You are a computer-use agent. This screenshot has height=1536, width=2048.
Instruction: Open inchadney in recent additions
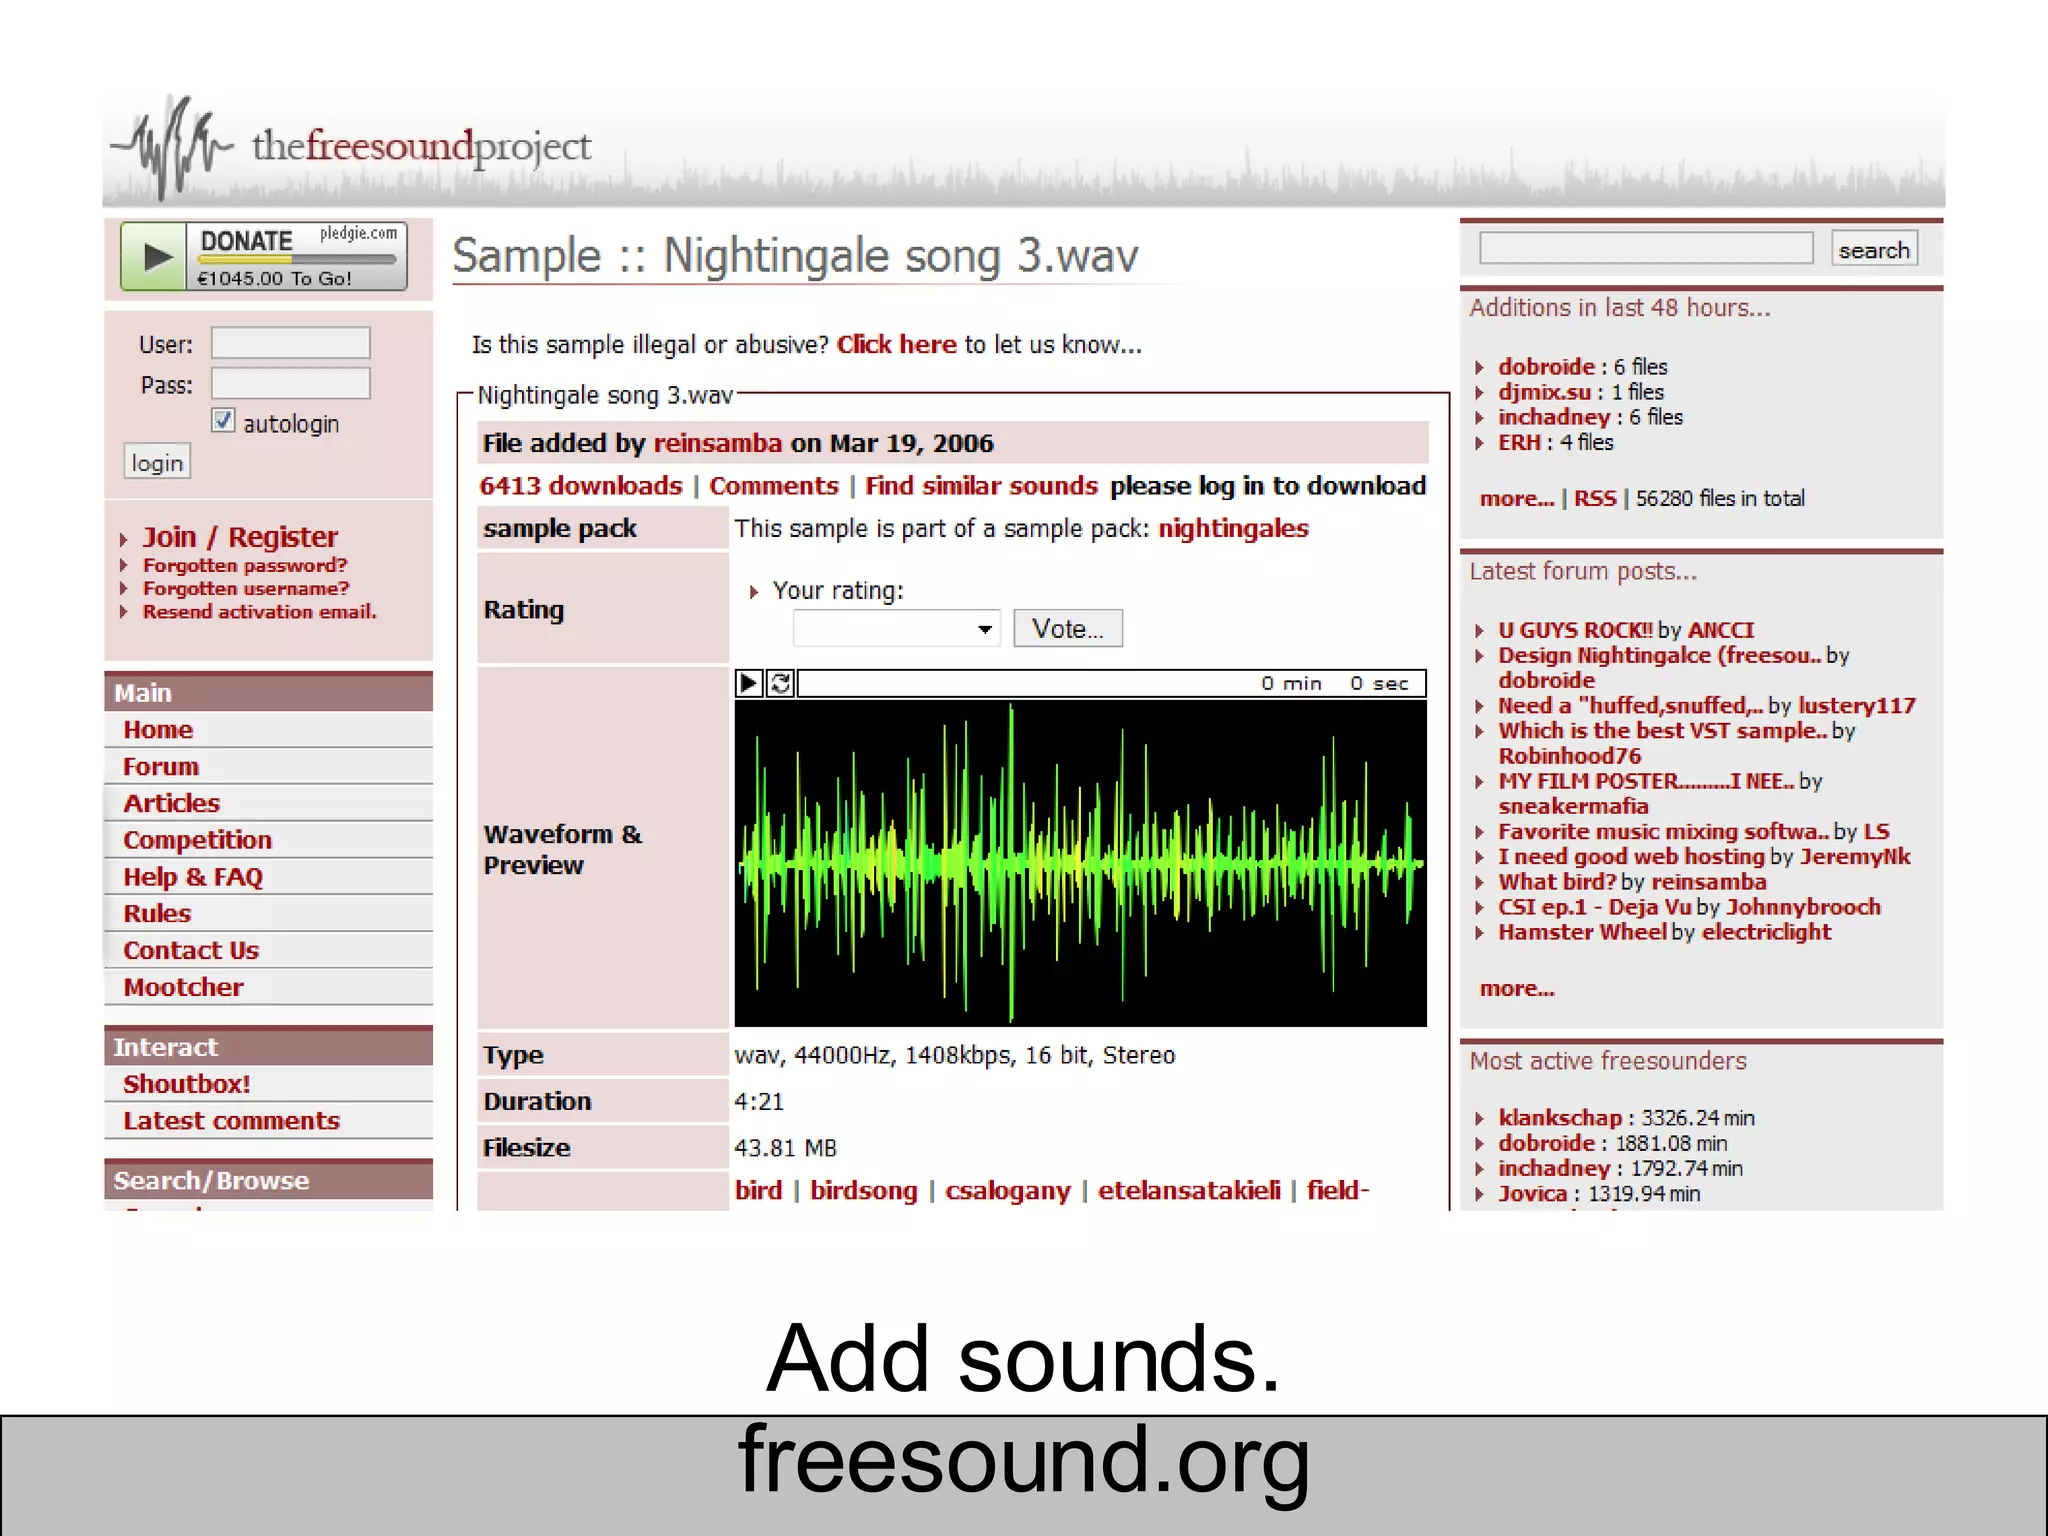[1554, 417]
